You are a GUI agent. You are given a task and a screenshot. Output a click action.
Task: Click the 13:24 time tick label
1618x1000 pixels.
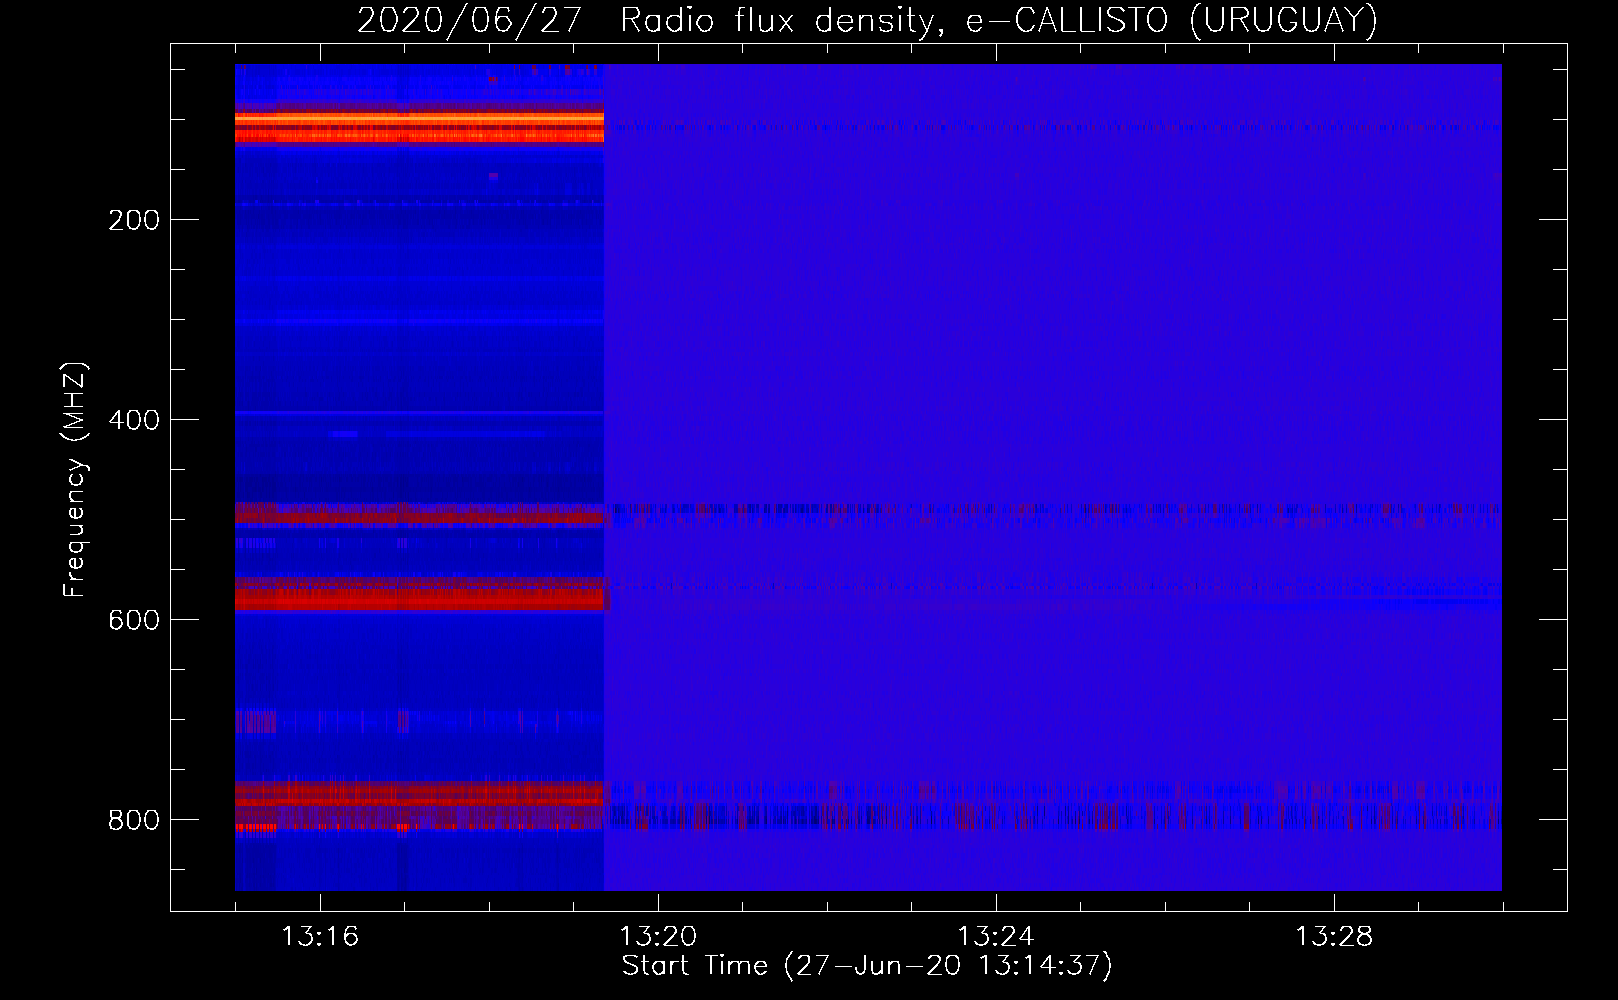[996, 936]
